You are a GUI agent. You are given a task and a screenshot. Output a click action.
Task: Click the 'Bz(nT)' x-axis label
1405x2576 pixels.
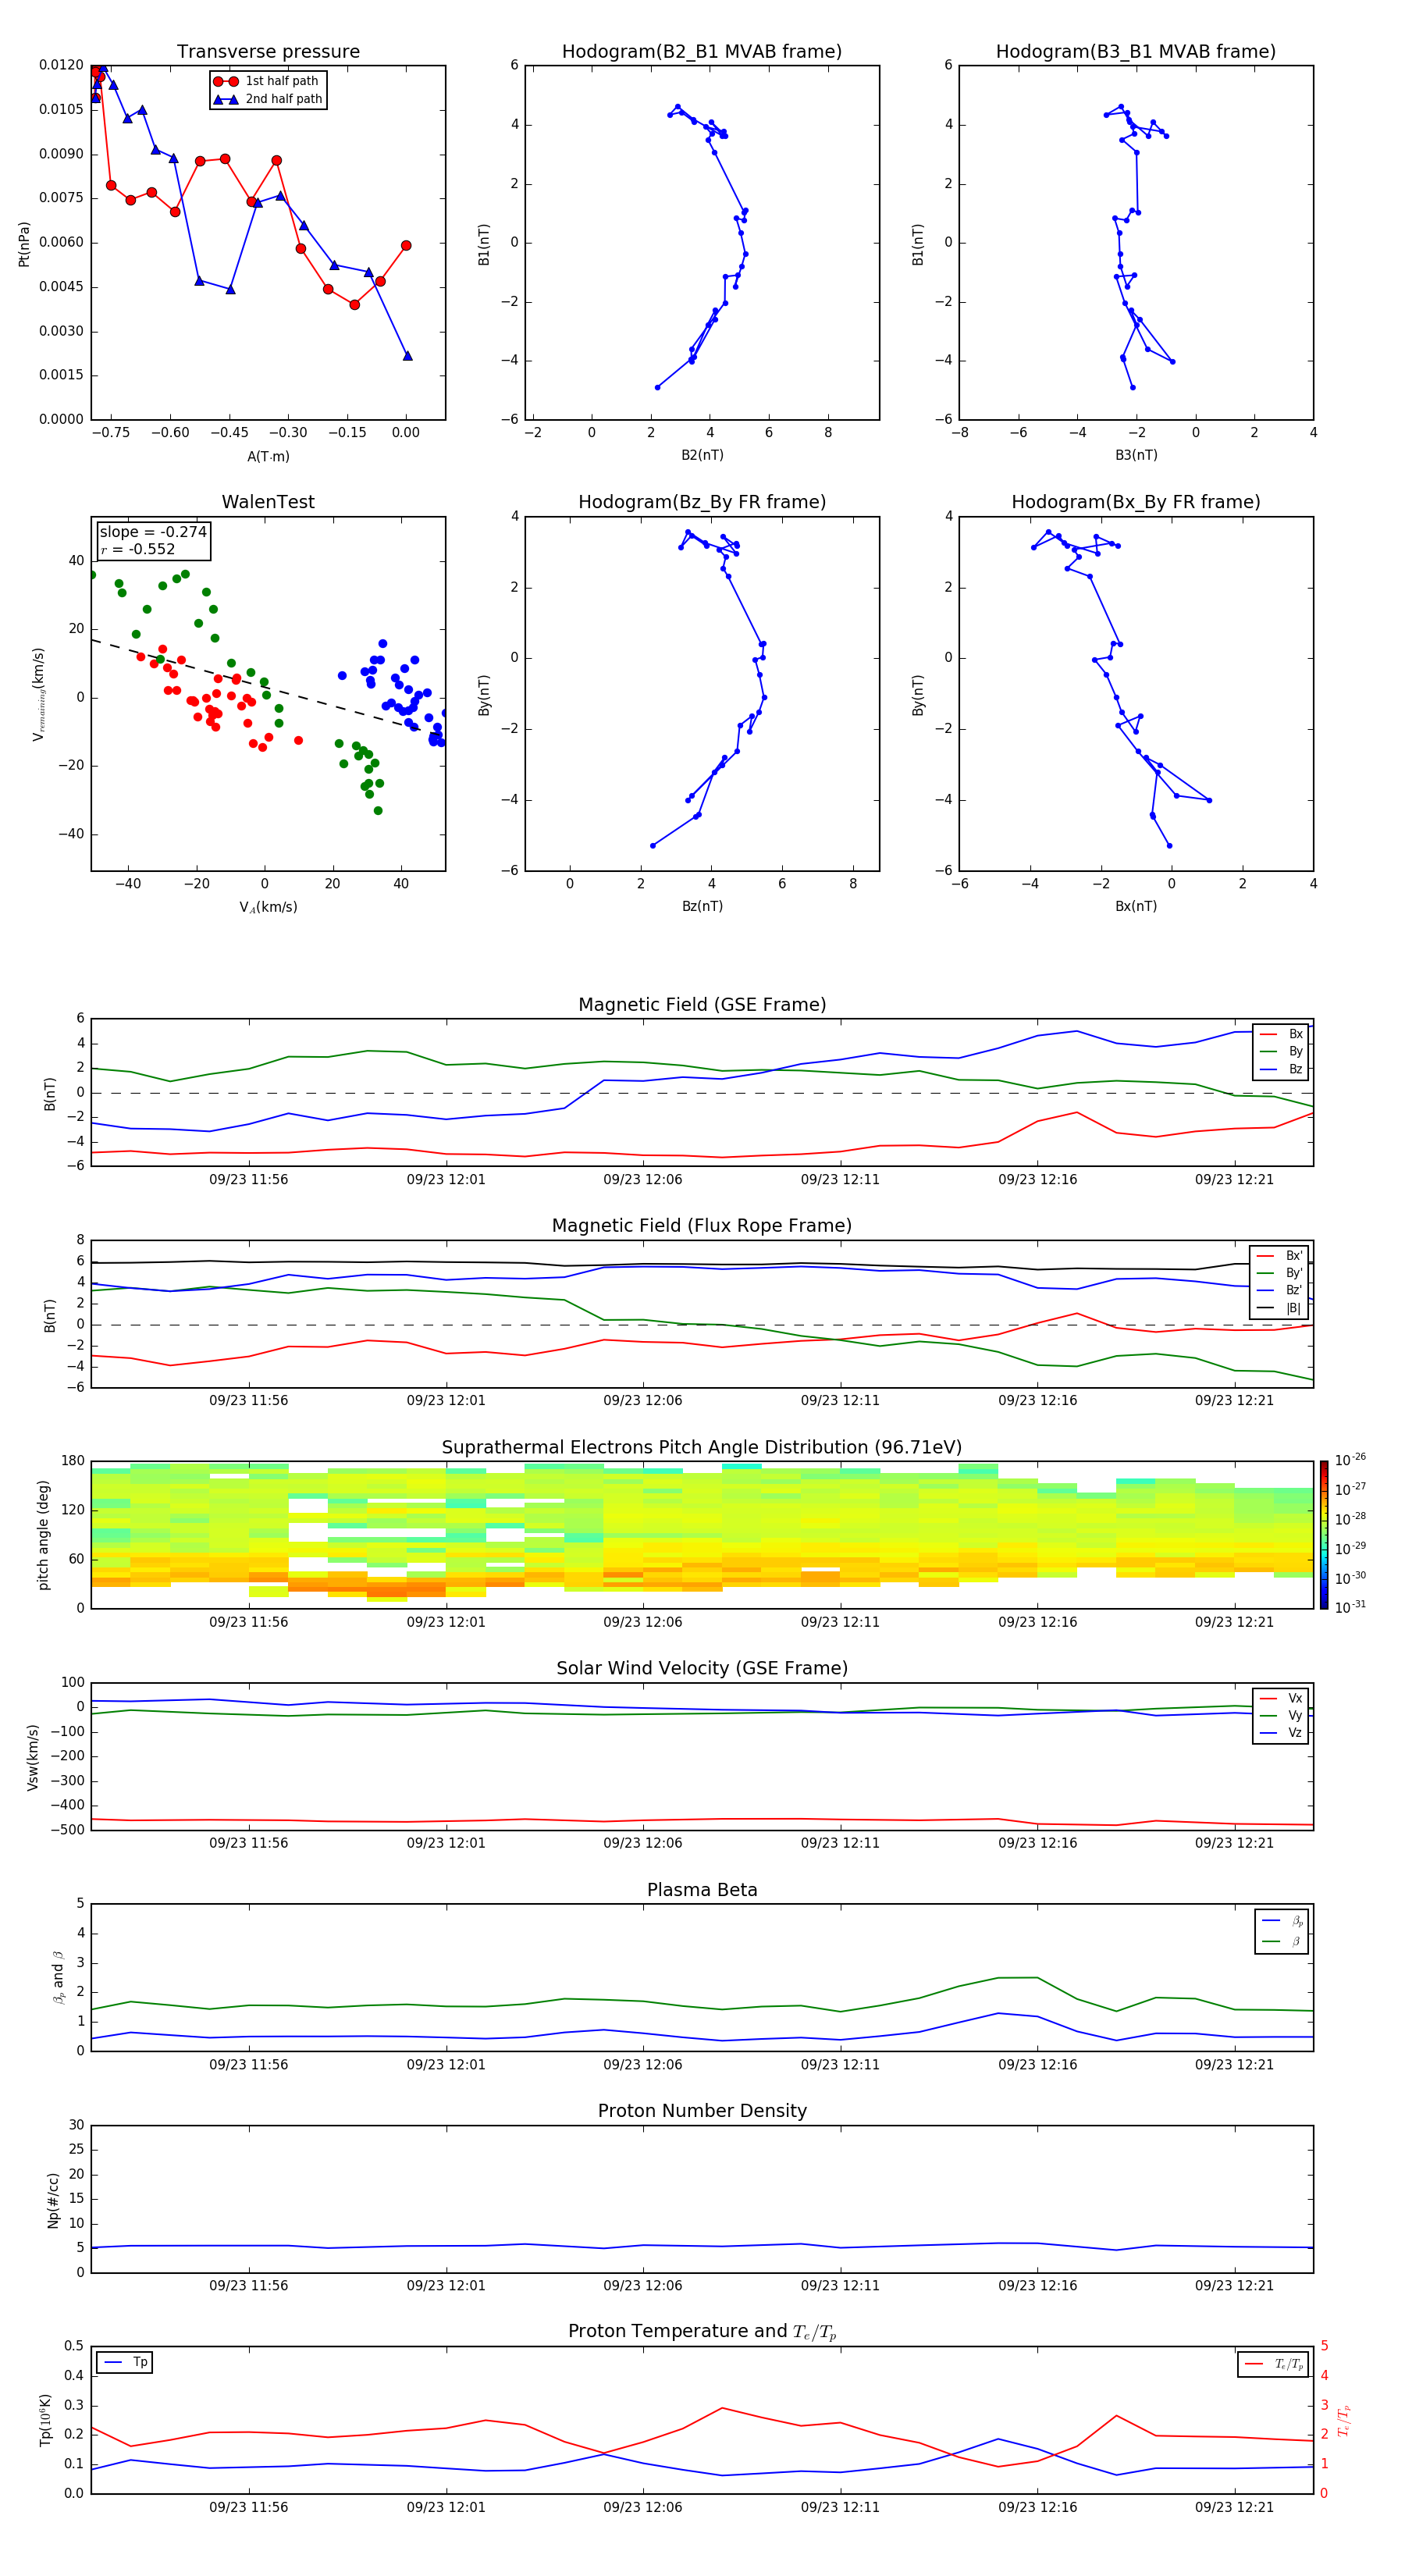pyautogui.click(x=702, y=906)
